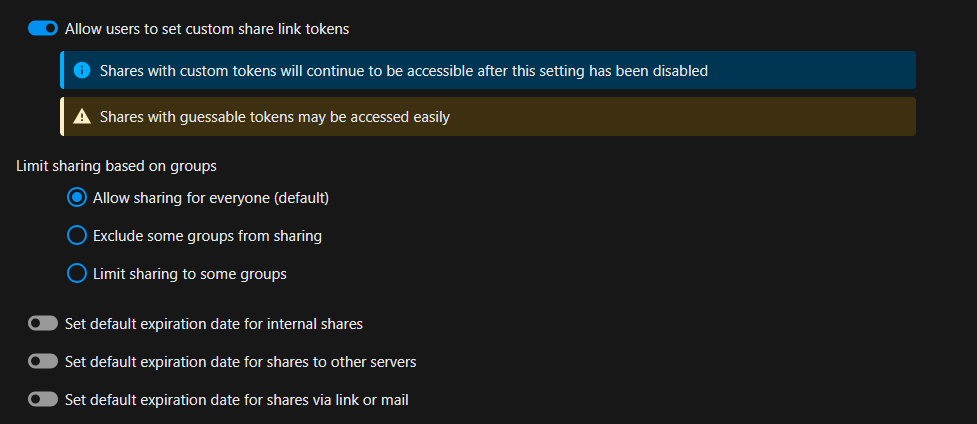
Task: Choose the "Exclude some groups from sharing" radio button
Action: [x=76, y=236]
